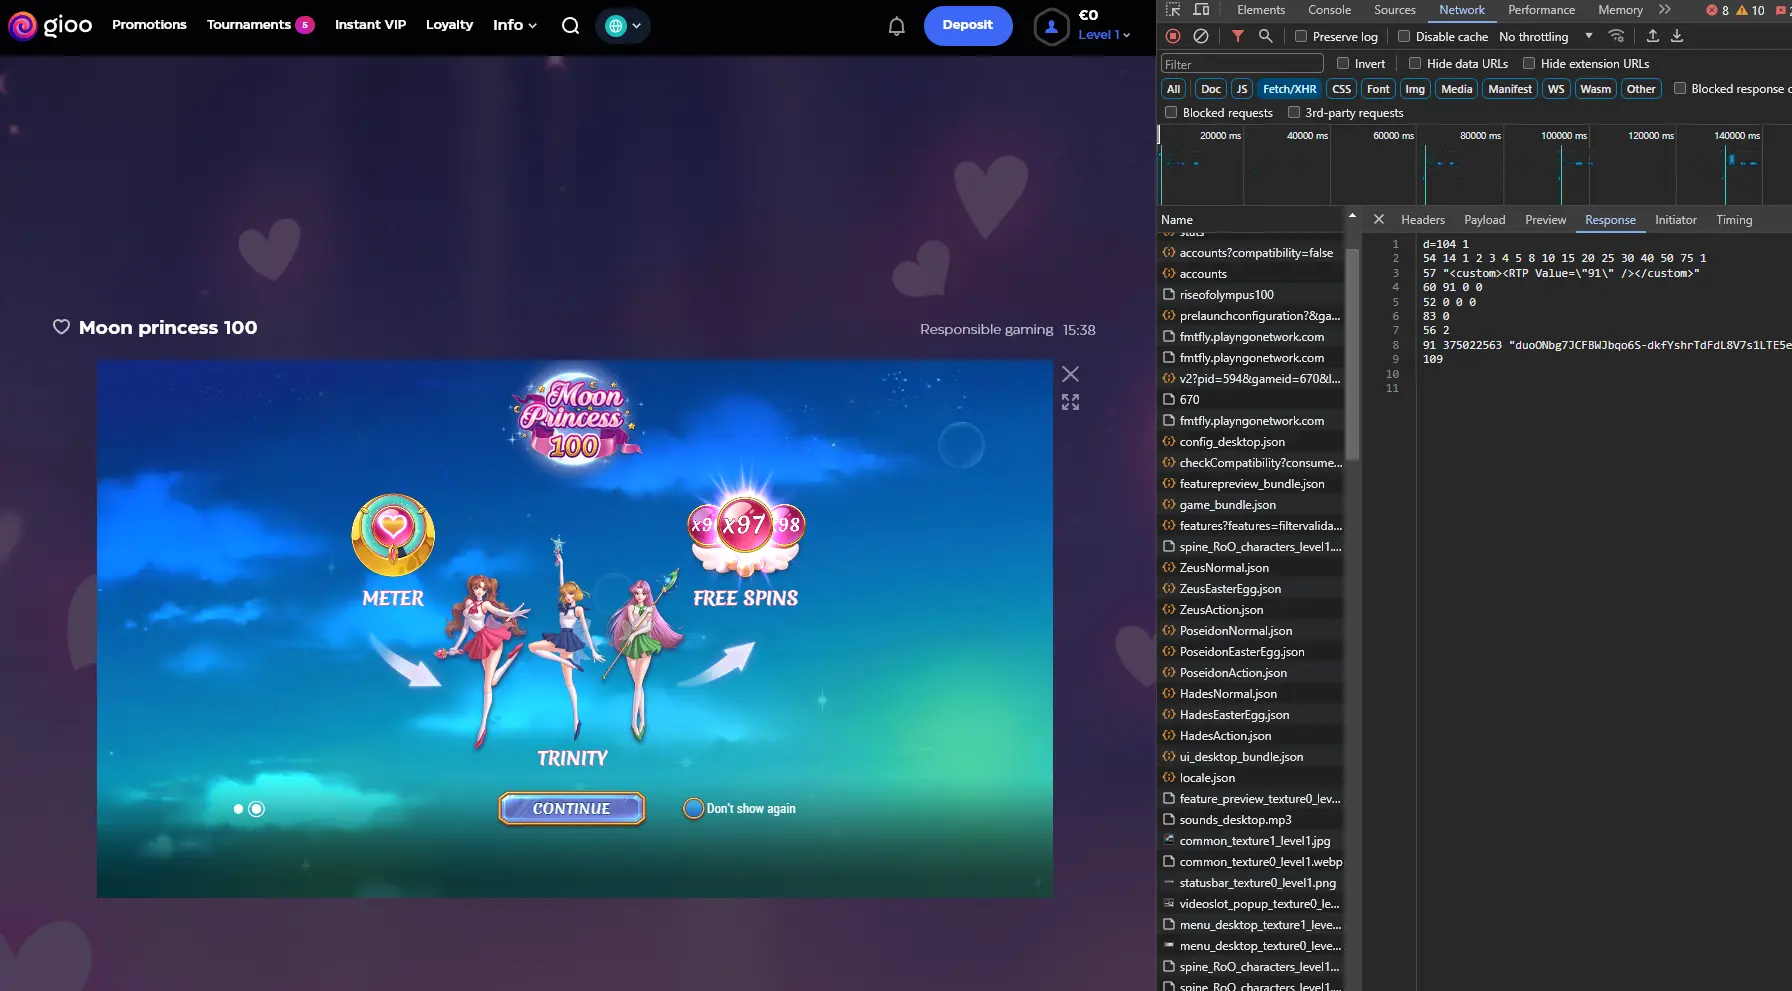Toggle device toolbar in DevTools

coord(1201,10)
